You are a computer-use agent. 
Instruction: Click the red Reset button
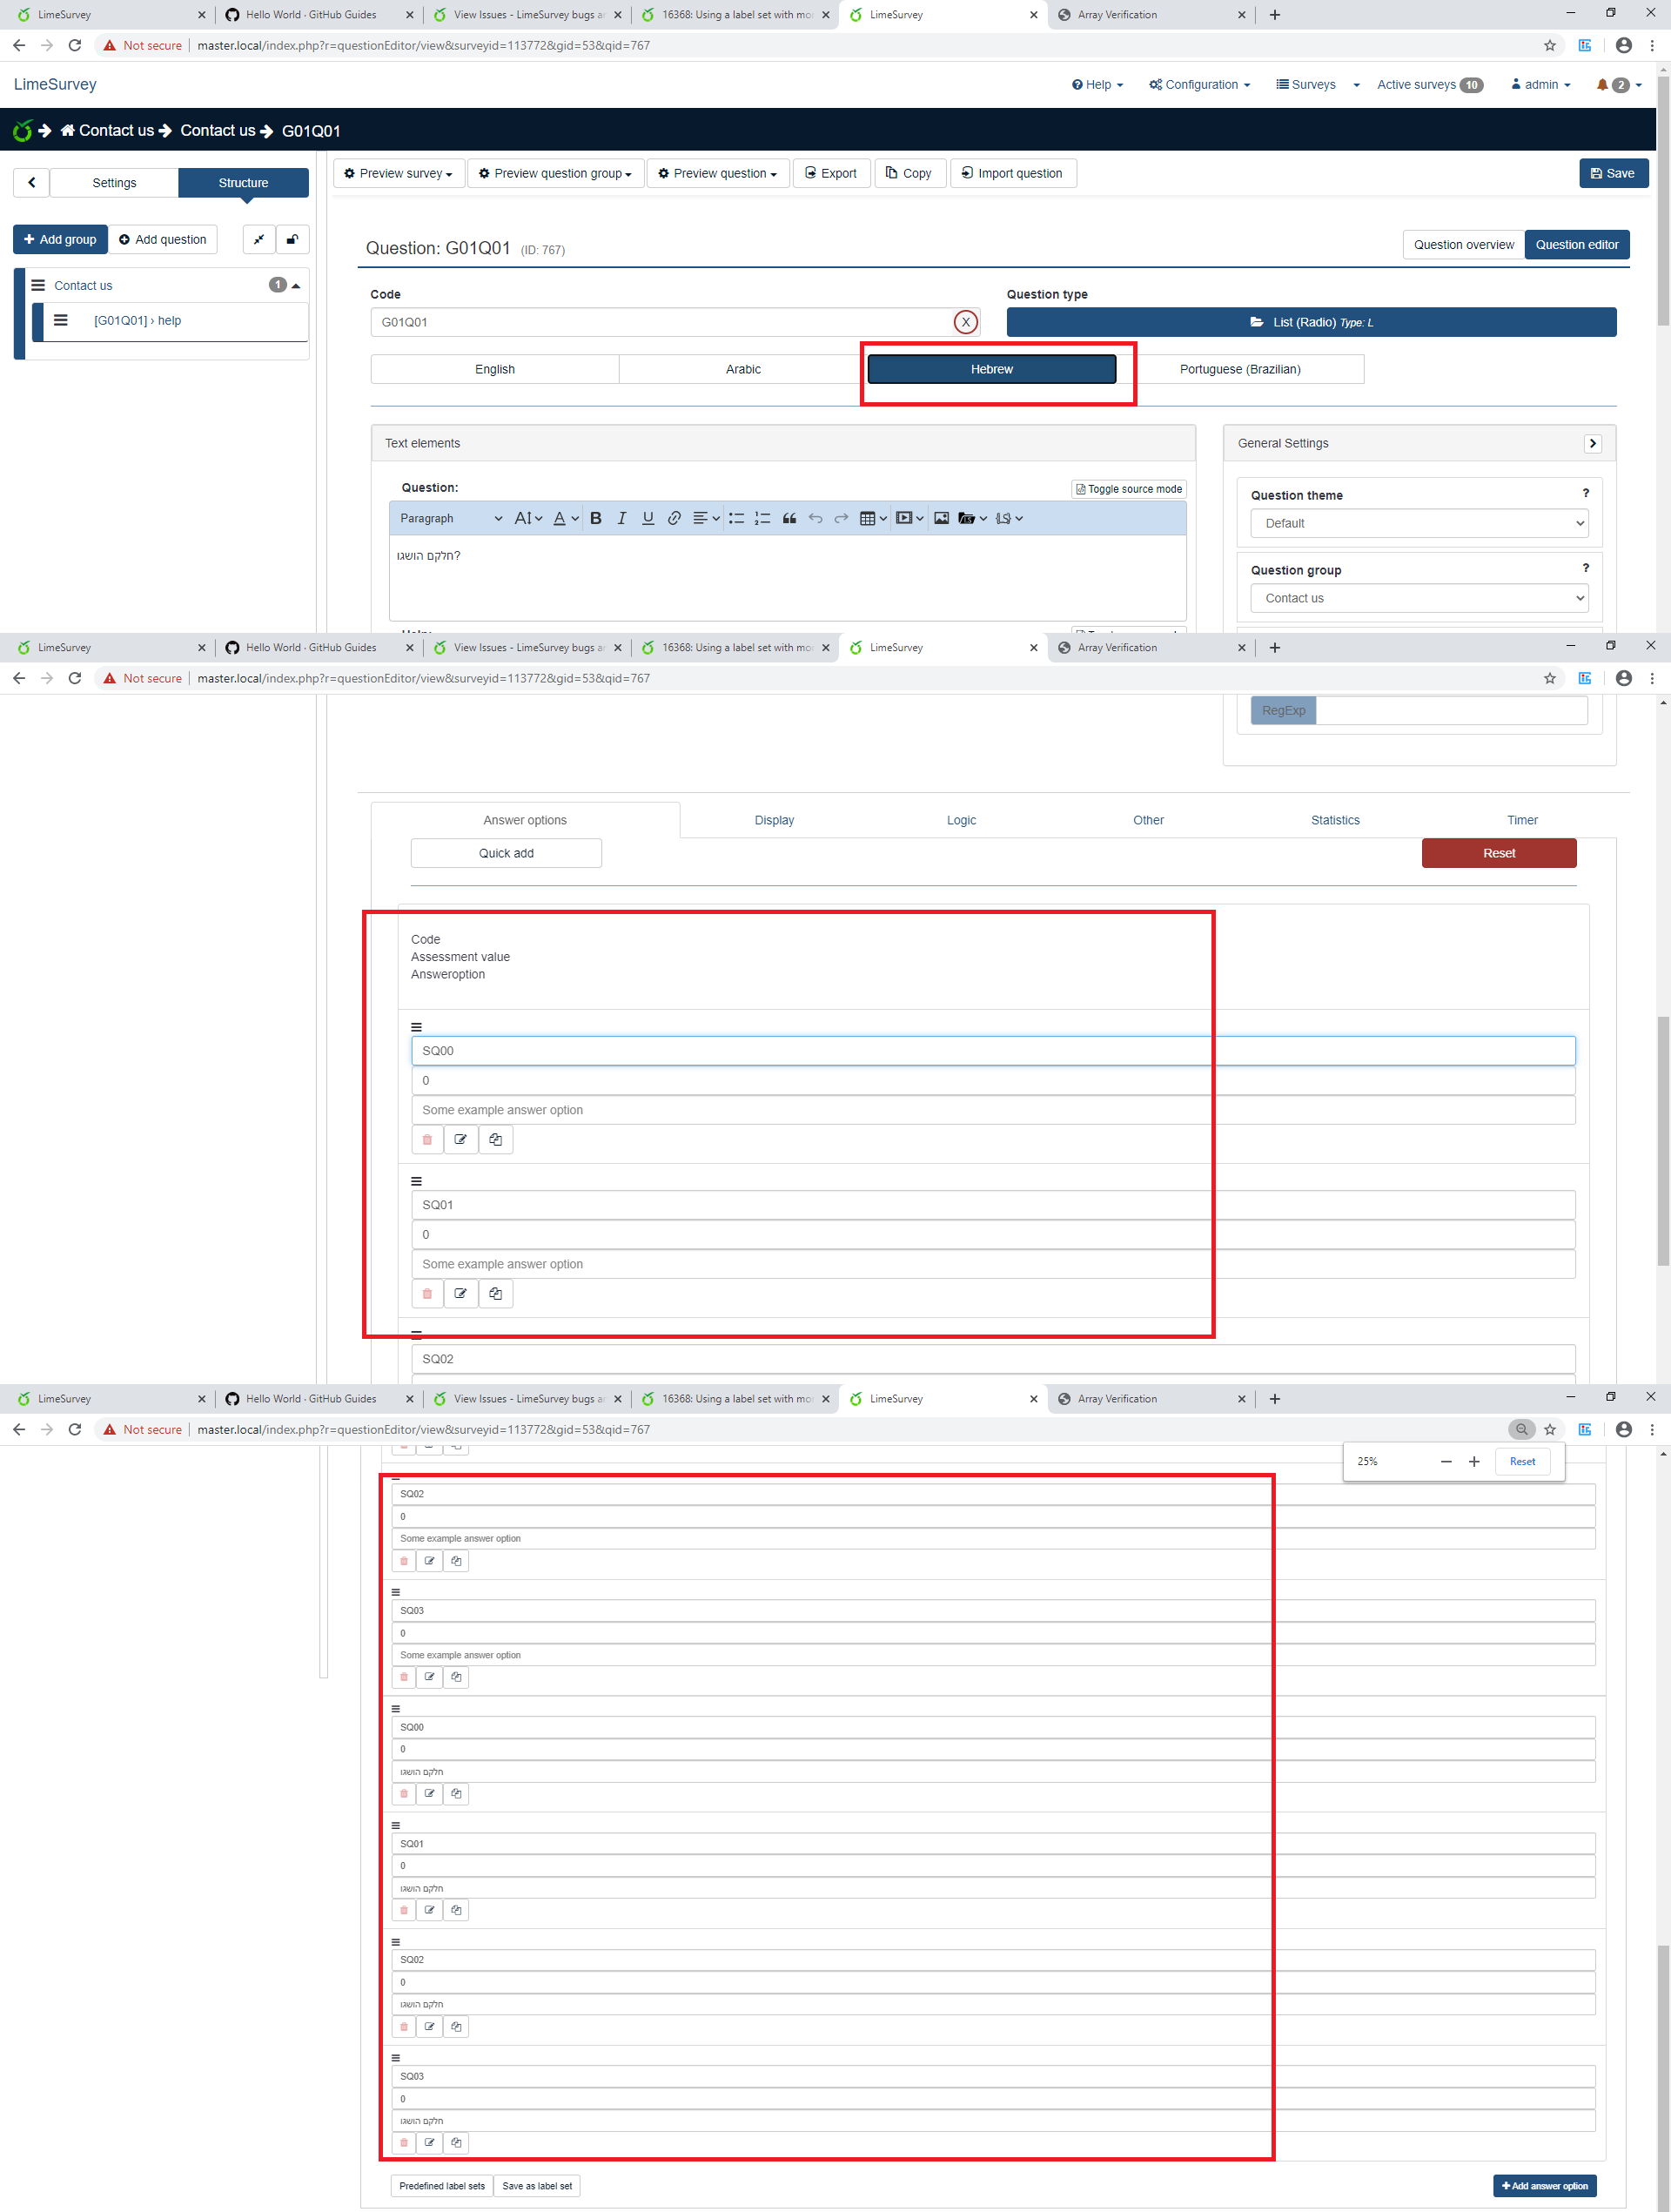point(1498,853)
